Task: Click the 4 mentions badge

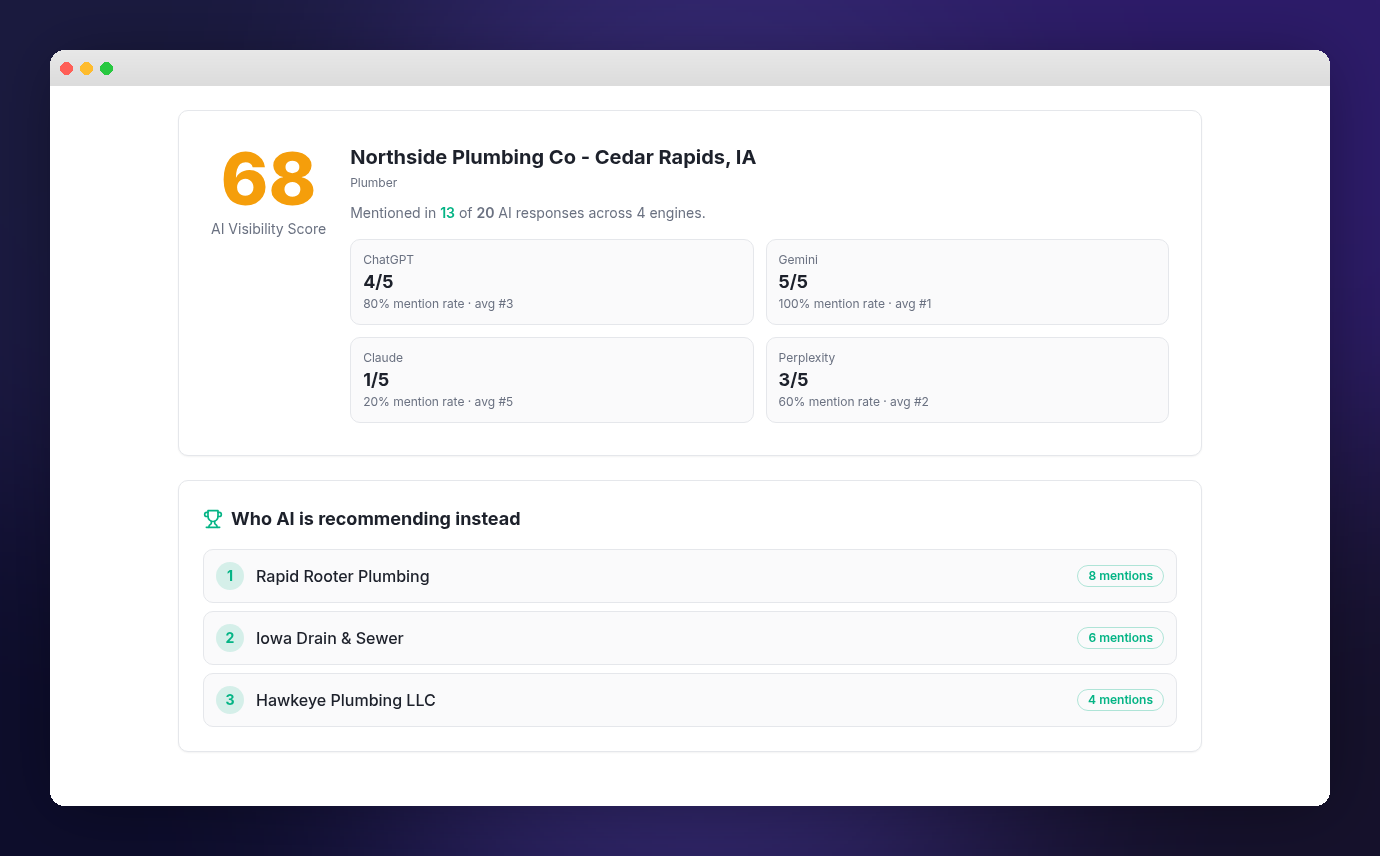Action: 1120,700
